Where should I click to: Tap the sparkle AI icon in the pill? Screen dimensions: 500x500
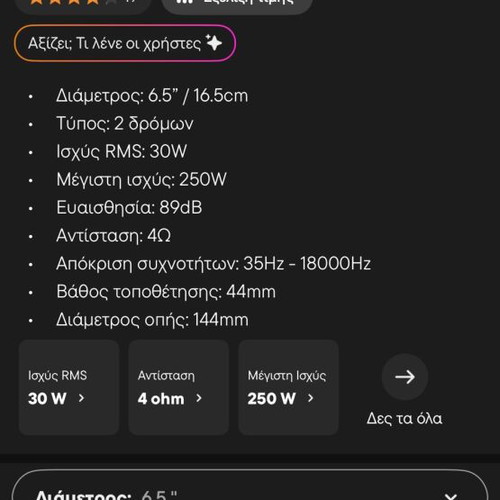(x=214, y=43)
